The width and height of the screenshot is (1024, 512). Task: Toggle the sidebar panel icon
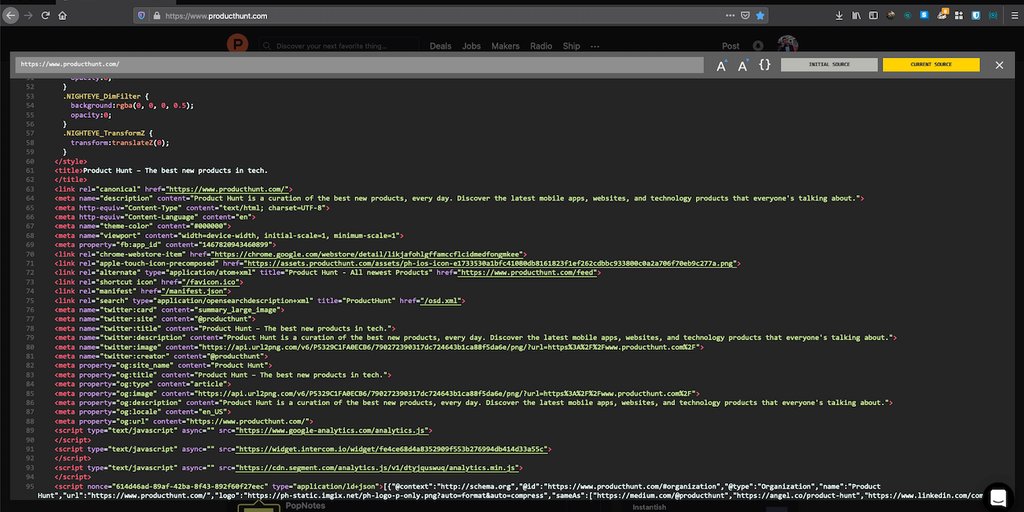tap(873, 15)
